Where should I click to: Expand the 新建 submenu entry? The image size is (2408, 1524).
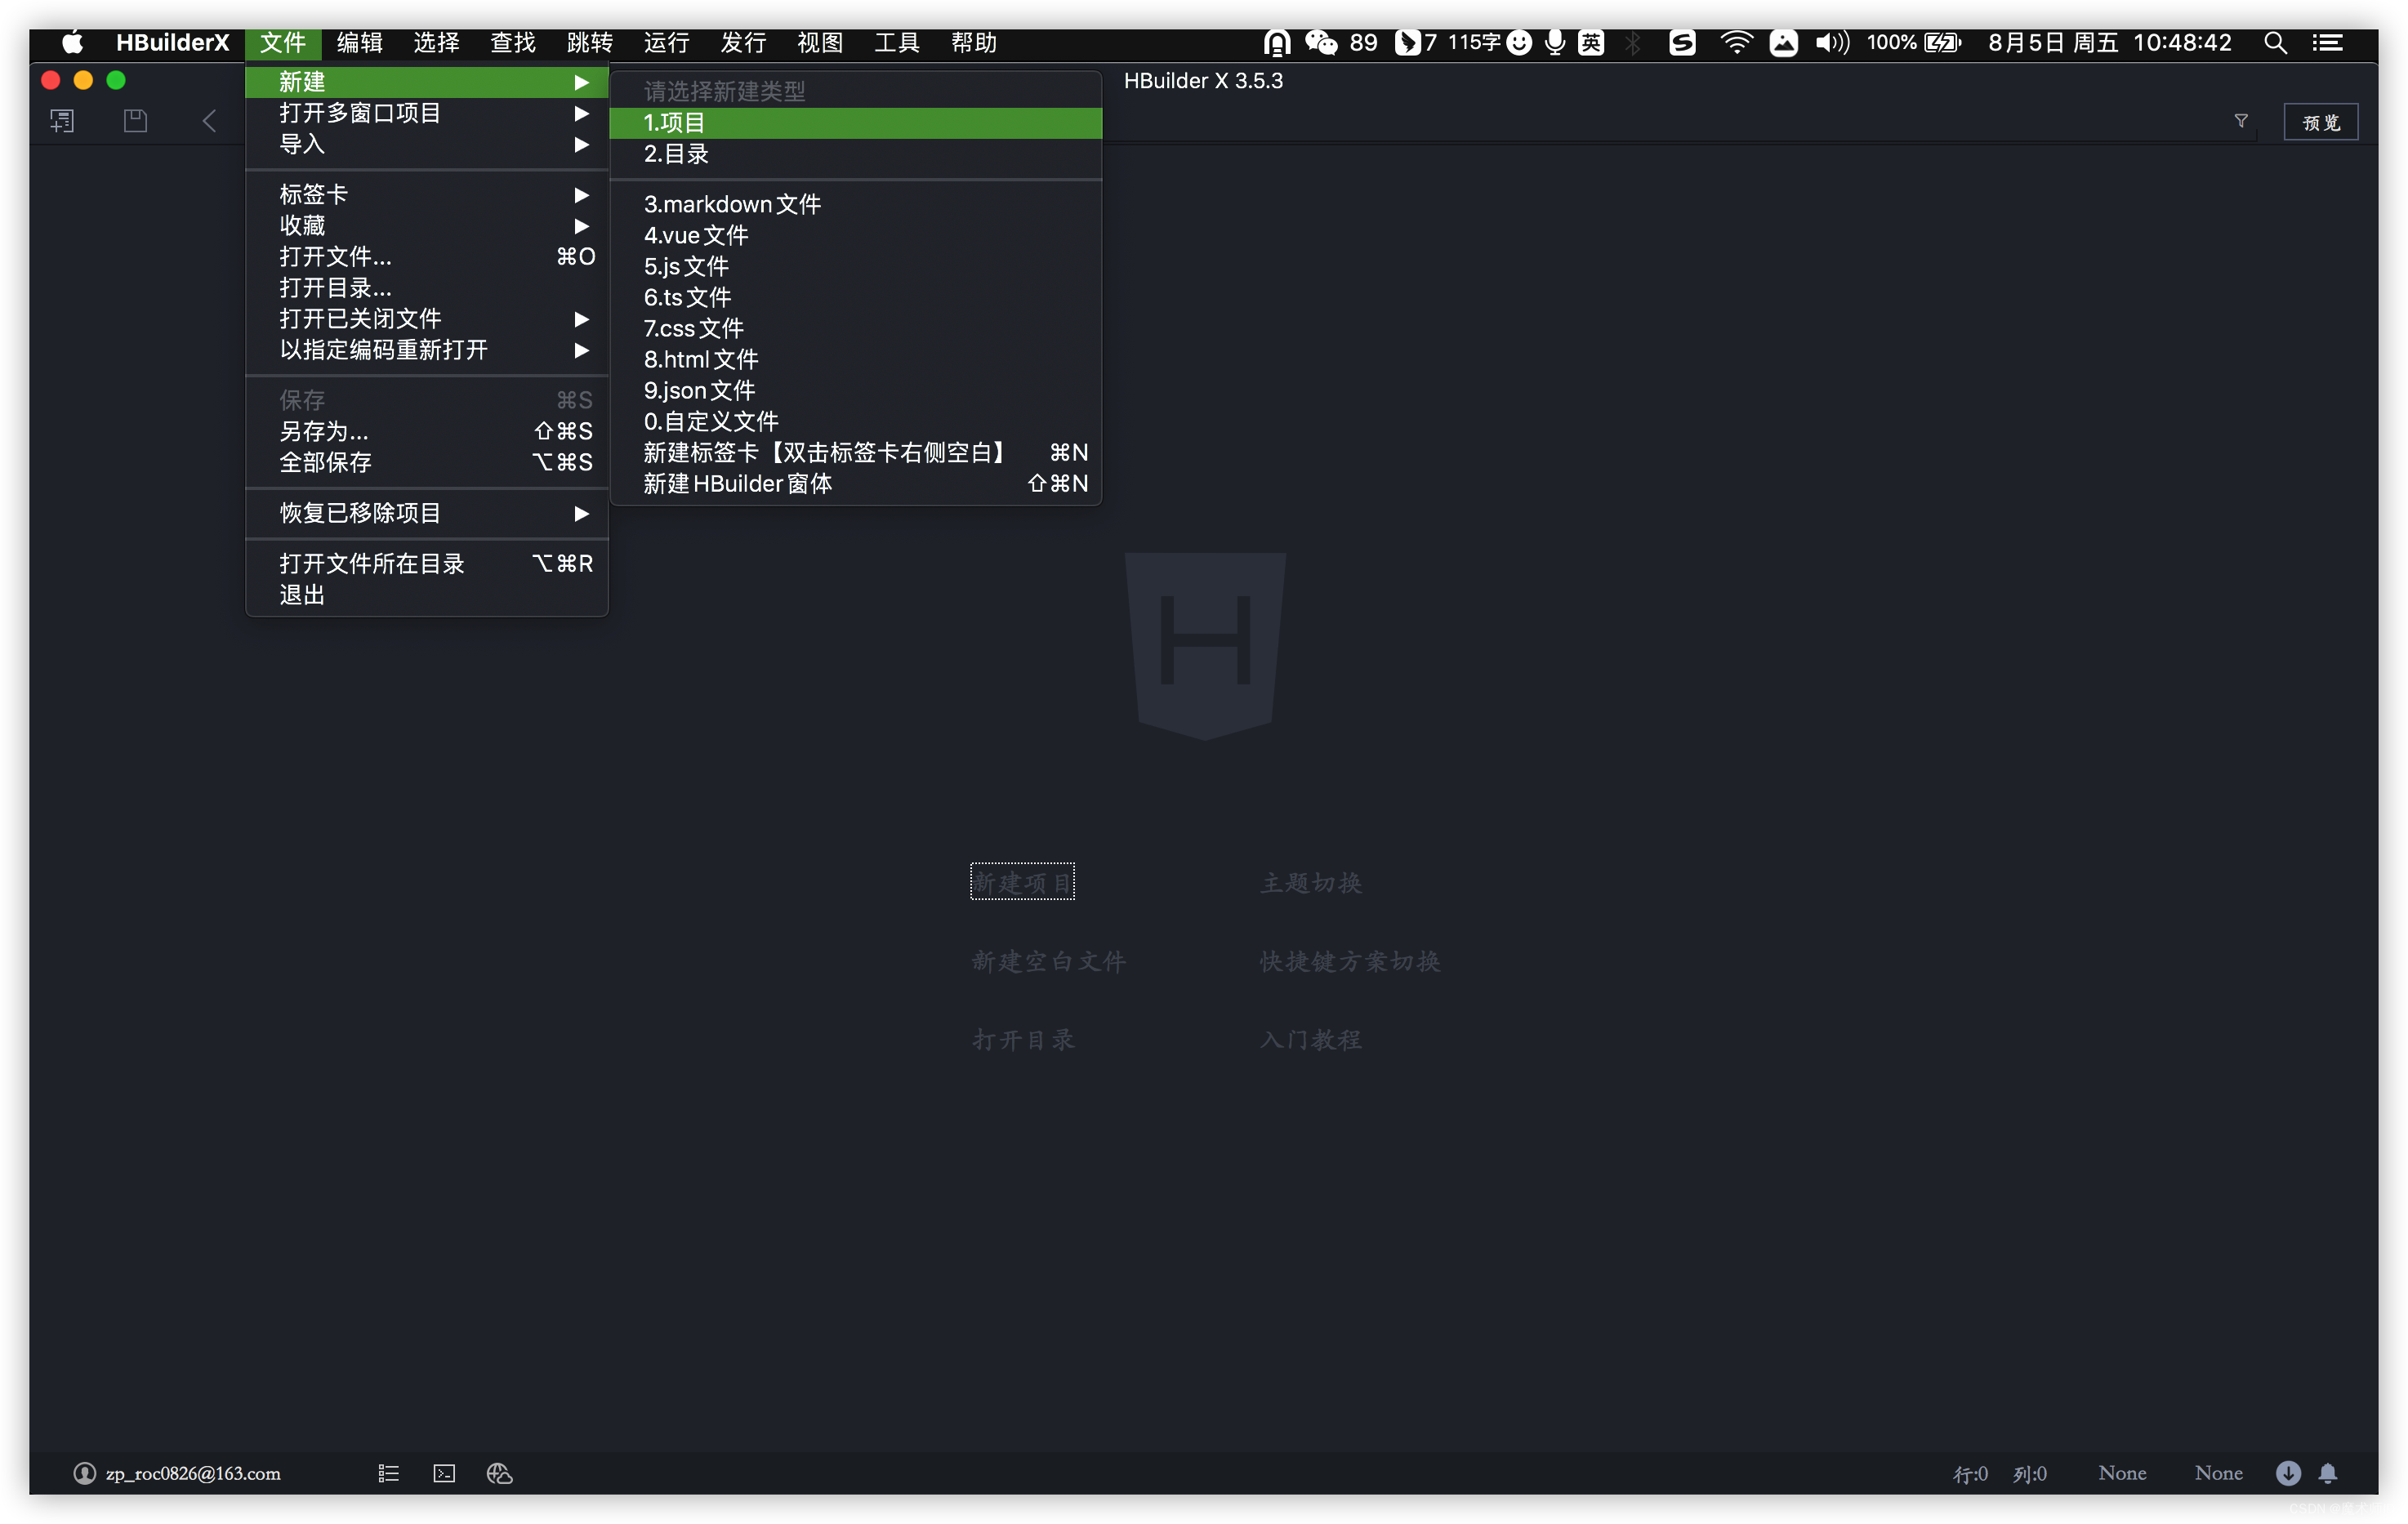(x=427, y=82)
